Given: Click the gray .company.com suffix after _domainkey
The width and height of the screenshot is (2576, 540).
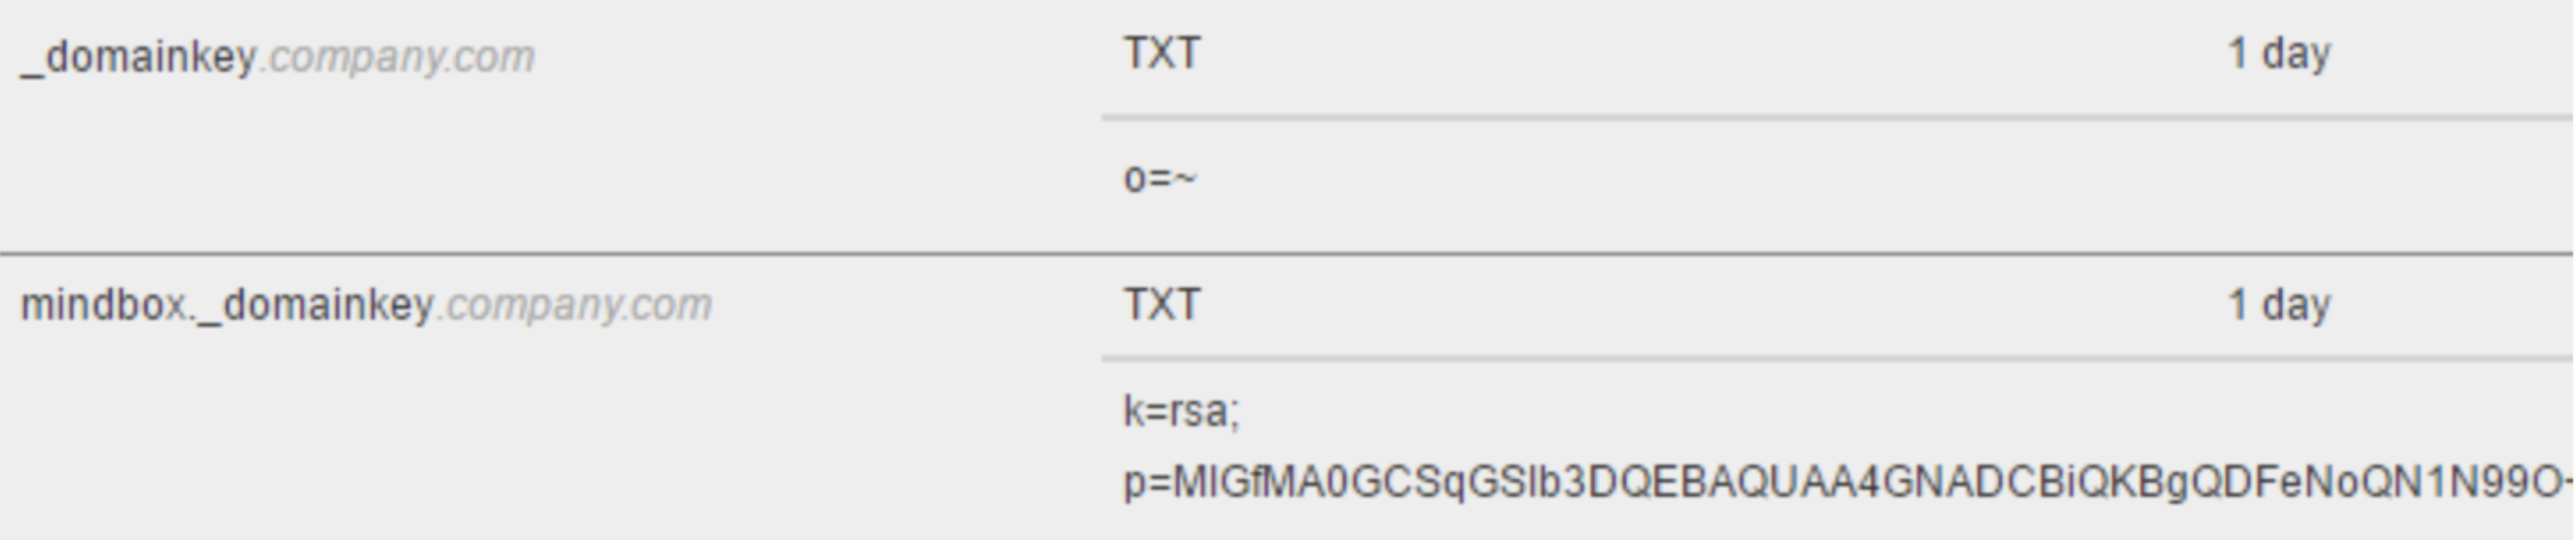Looking at the screenshot, I should 396,57.
